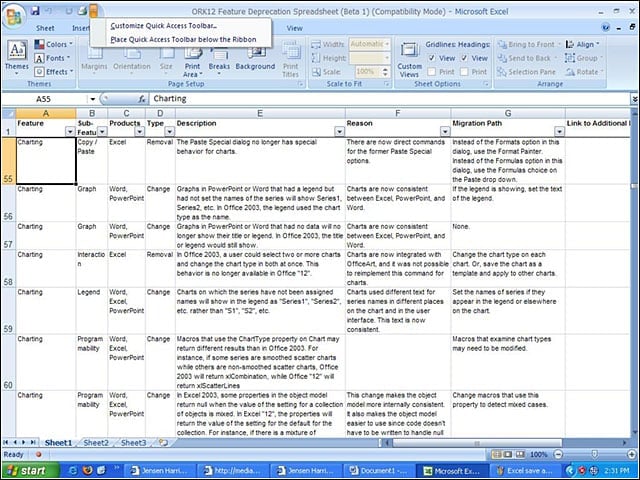The image size is (640, 480).
Task: Click the Breaks button
Action: 219,60
